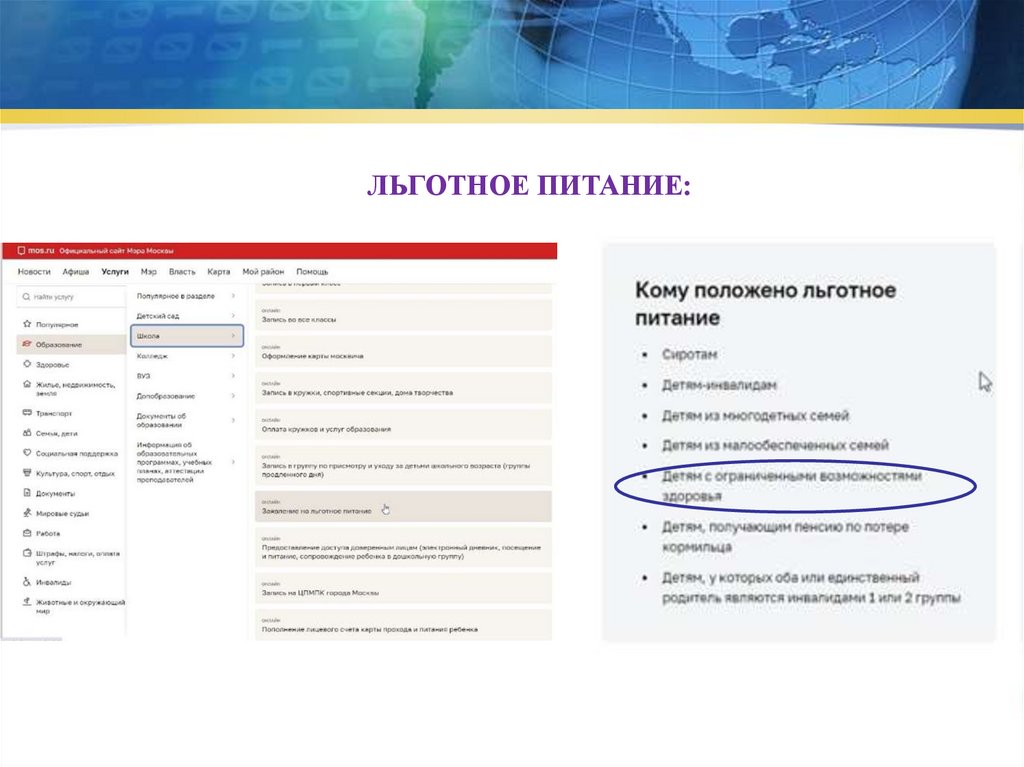
Task: Click the star icon next to Популярное
Action: [x=27, y=323]
